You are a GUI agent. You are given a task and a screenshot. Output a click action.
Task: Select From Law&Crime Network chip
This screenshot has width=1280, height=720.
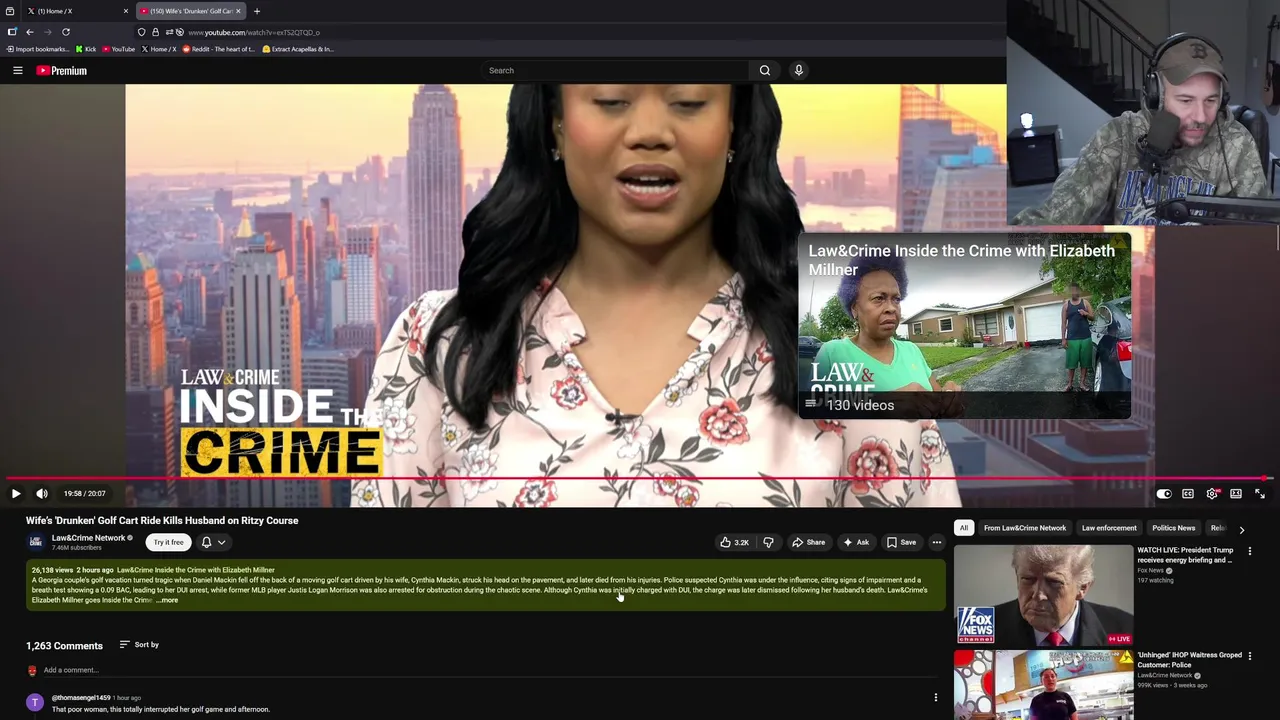[x=1025, y=528]
